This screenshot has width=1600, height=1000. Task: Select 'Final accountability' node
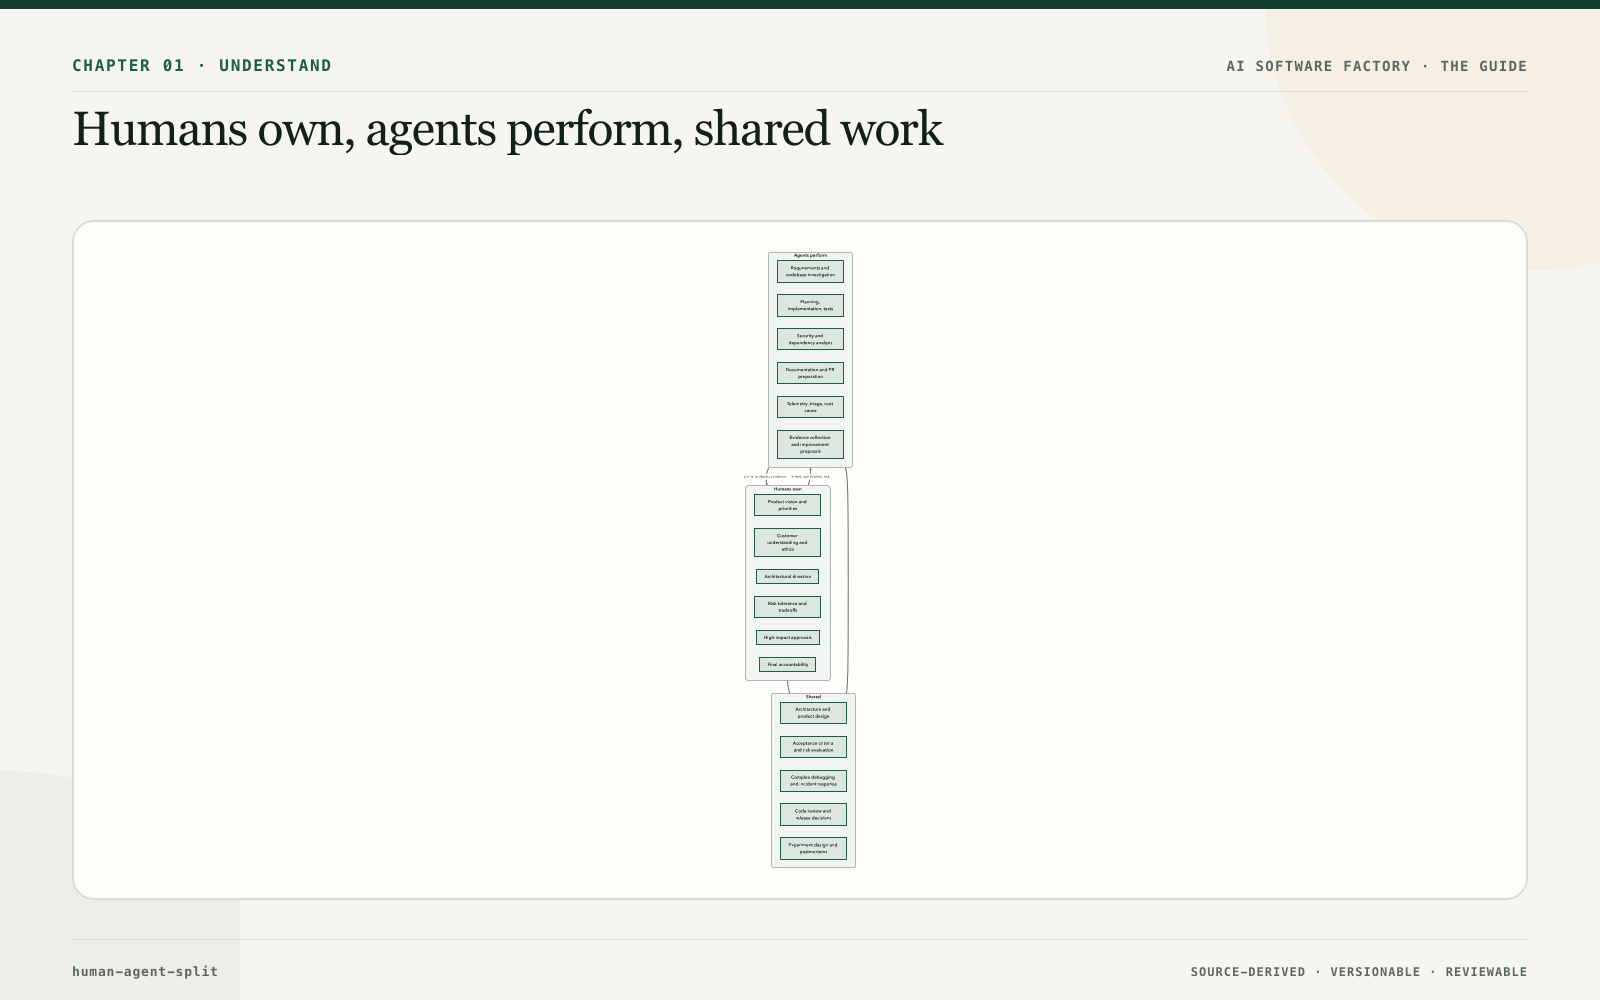tap(787, 664)
